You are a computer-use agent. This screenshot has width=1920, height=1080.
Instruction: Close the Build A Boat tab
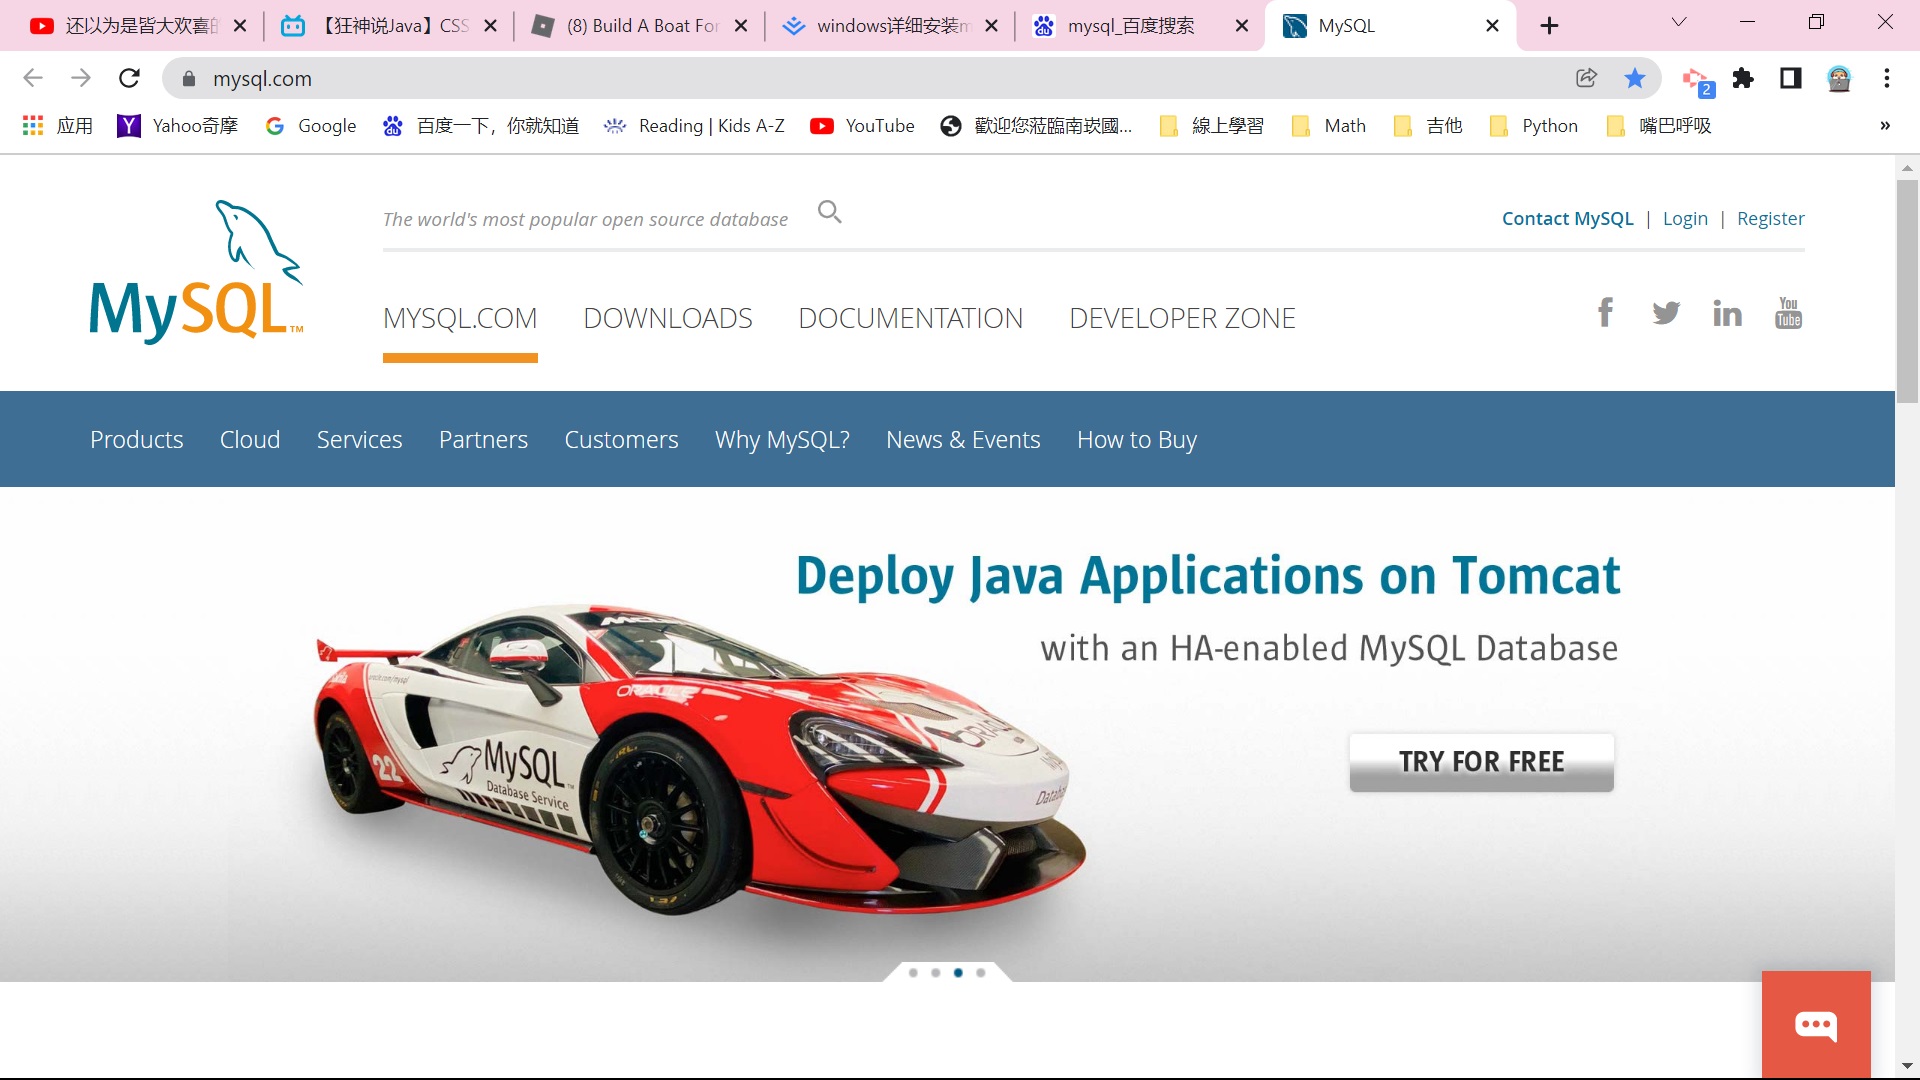(x=741, y=26)
